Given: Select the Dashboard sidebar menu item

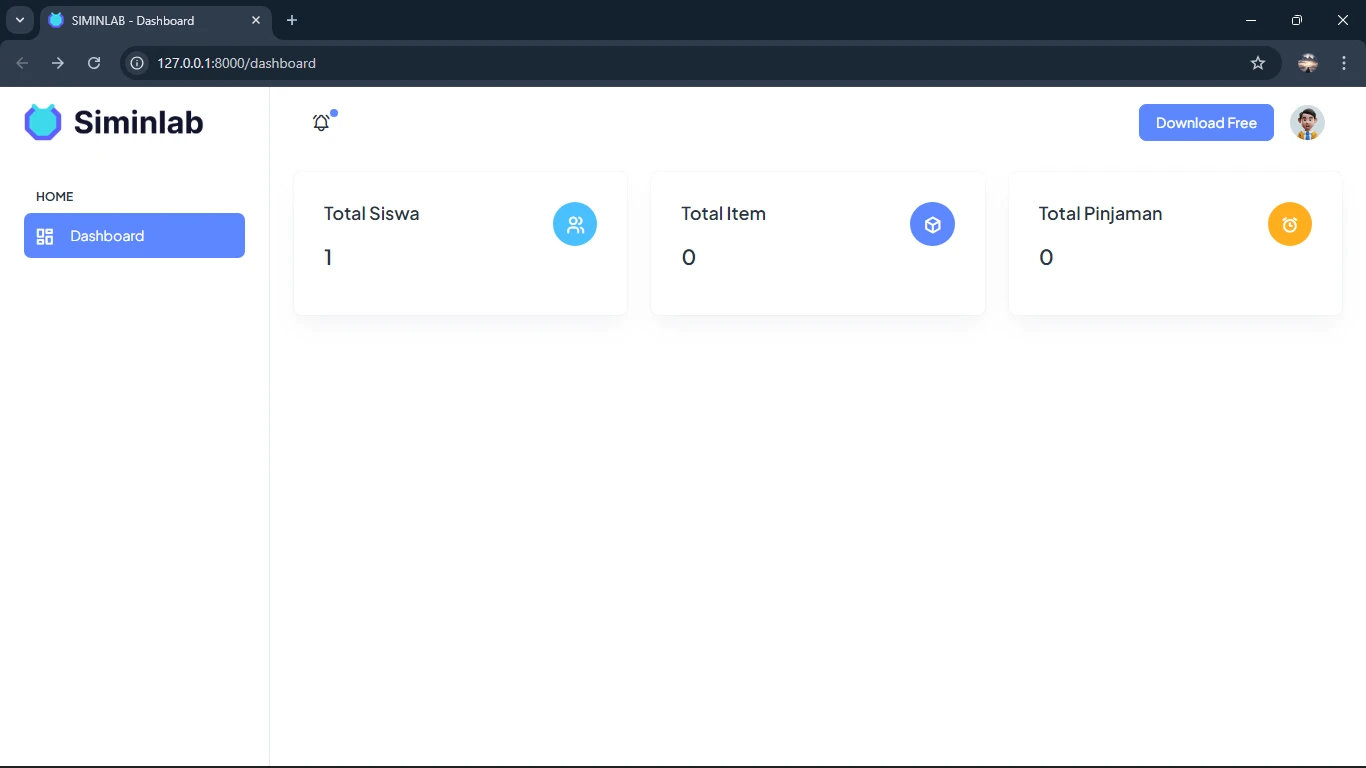Looking at the screenshot, I should coord(134,236).
